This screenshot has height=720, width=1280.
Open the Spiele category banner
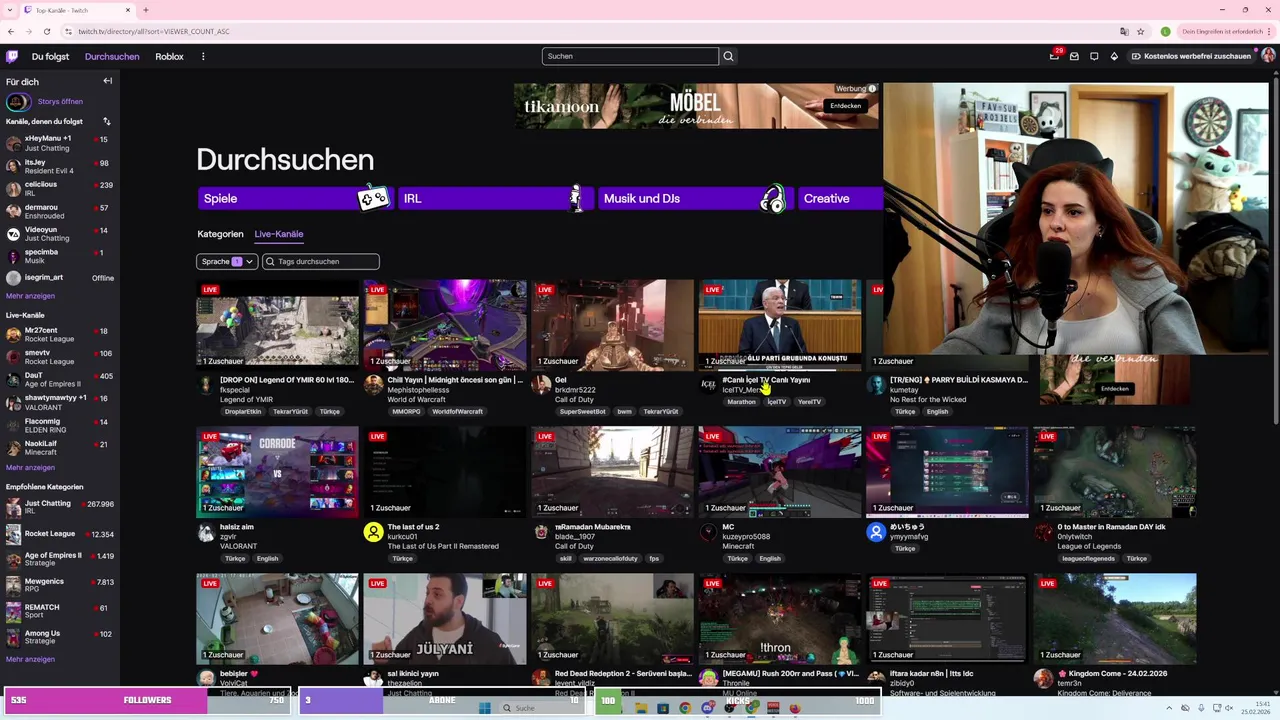point(294,198)
